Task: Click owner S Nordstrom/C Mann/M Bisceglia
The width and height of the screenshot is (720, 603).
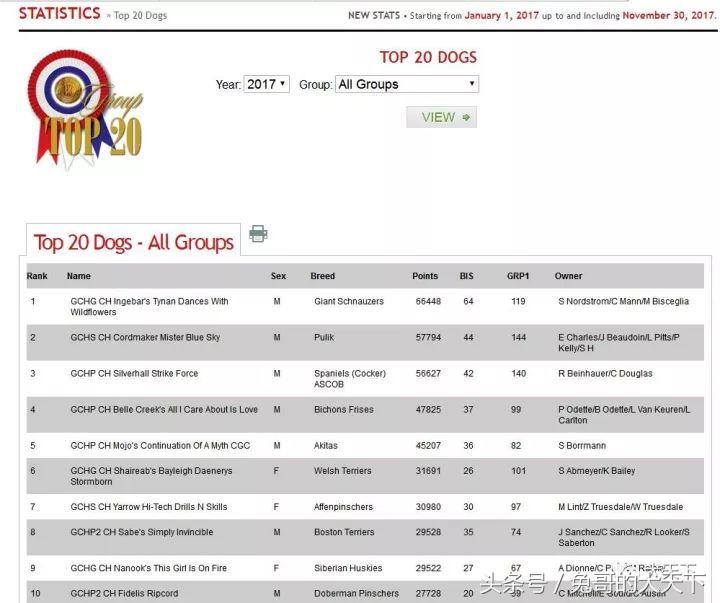Action: point(624,301)
